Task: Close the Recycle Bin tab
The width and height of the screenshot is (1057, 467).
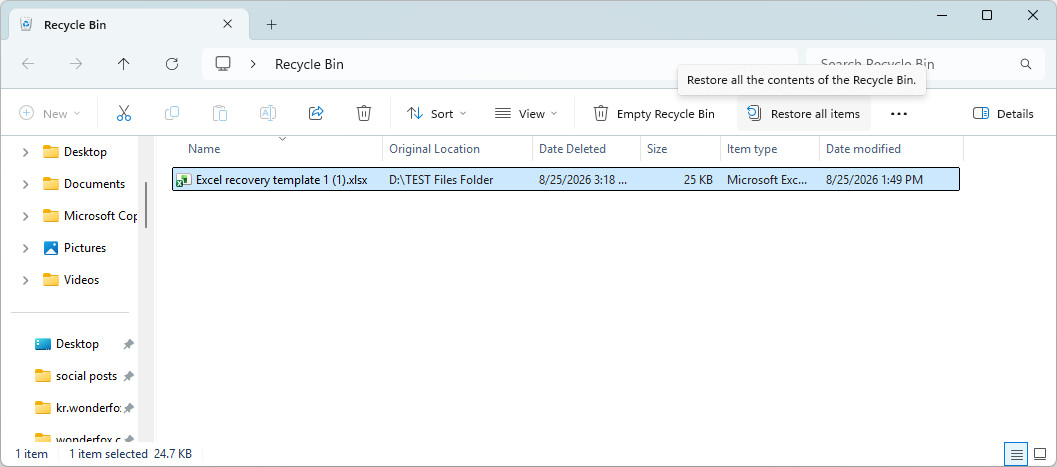Action: coord(227,24)
